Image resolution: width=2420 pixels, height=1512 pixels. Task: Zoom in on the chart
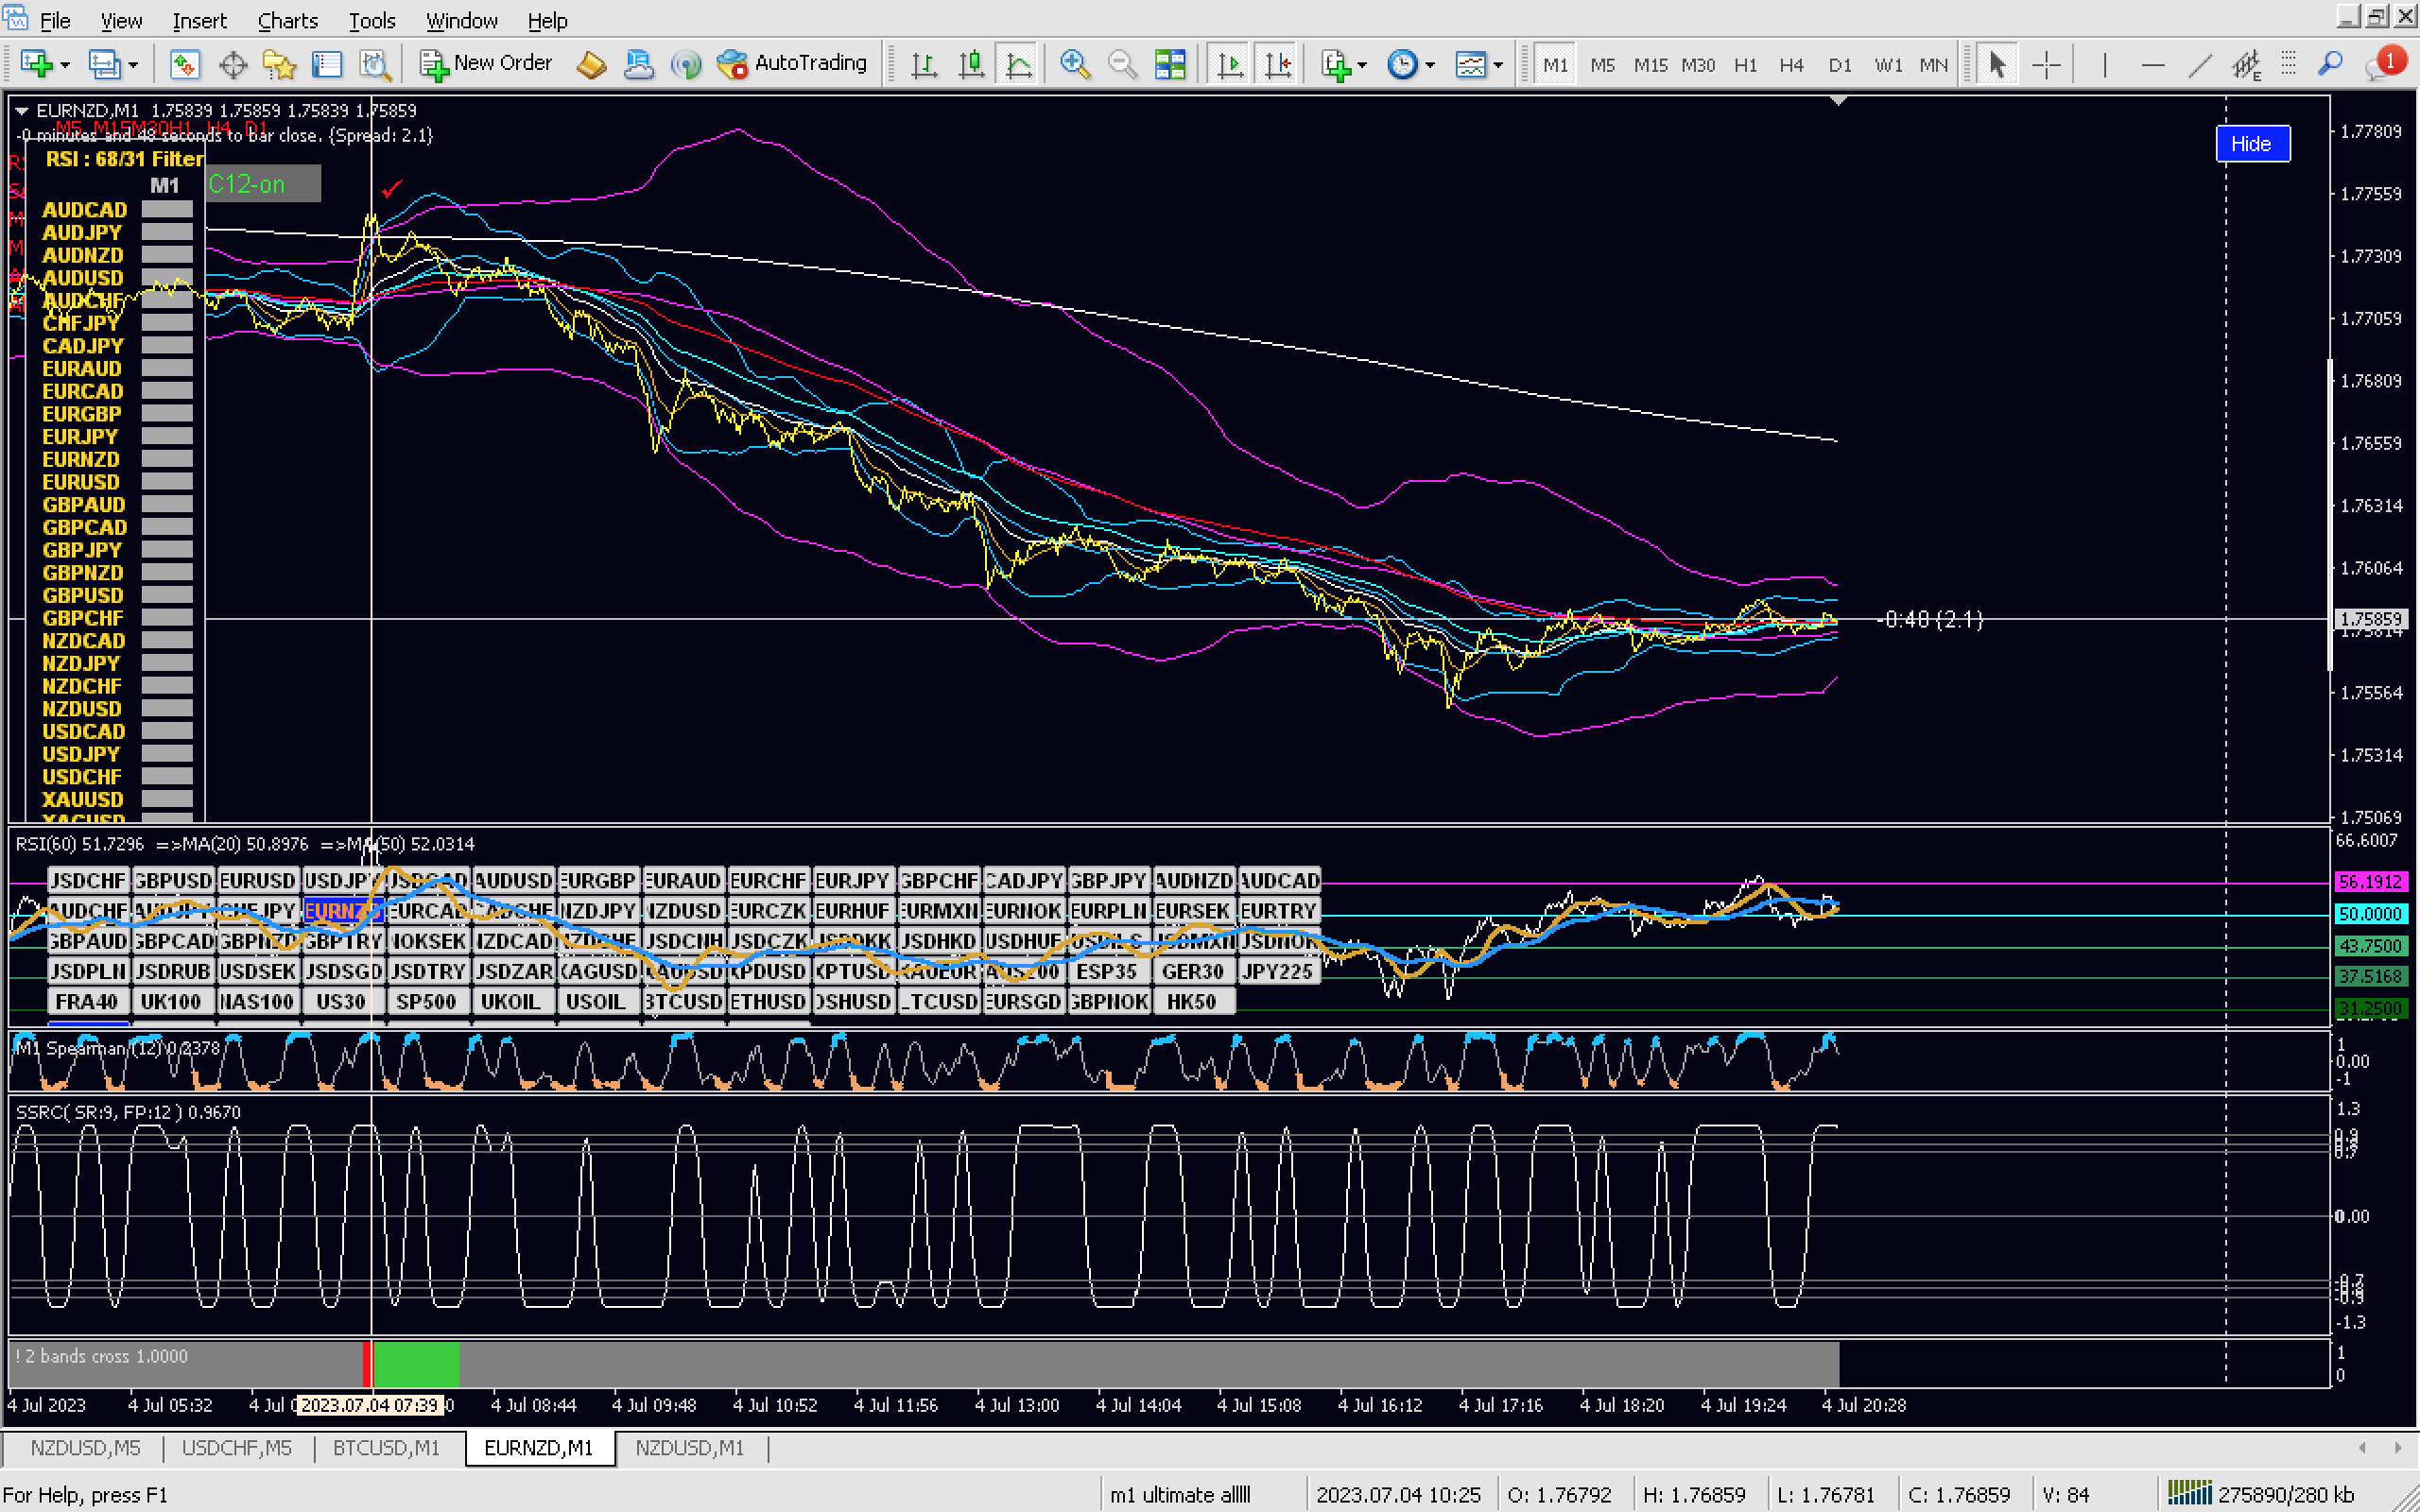[x=1074, y=64]
